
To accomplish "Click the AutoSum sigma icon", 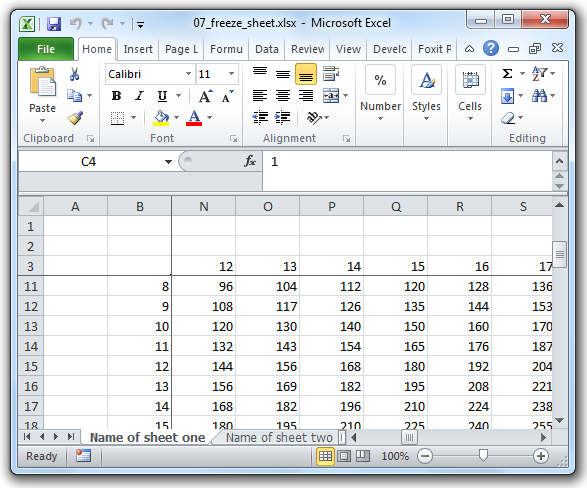I will click(507, 73).
